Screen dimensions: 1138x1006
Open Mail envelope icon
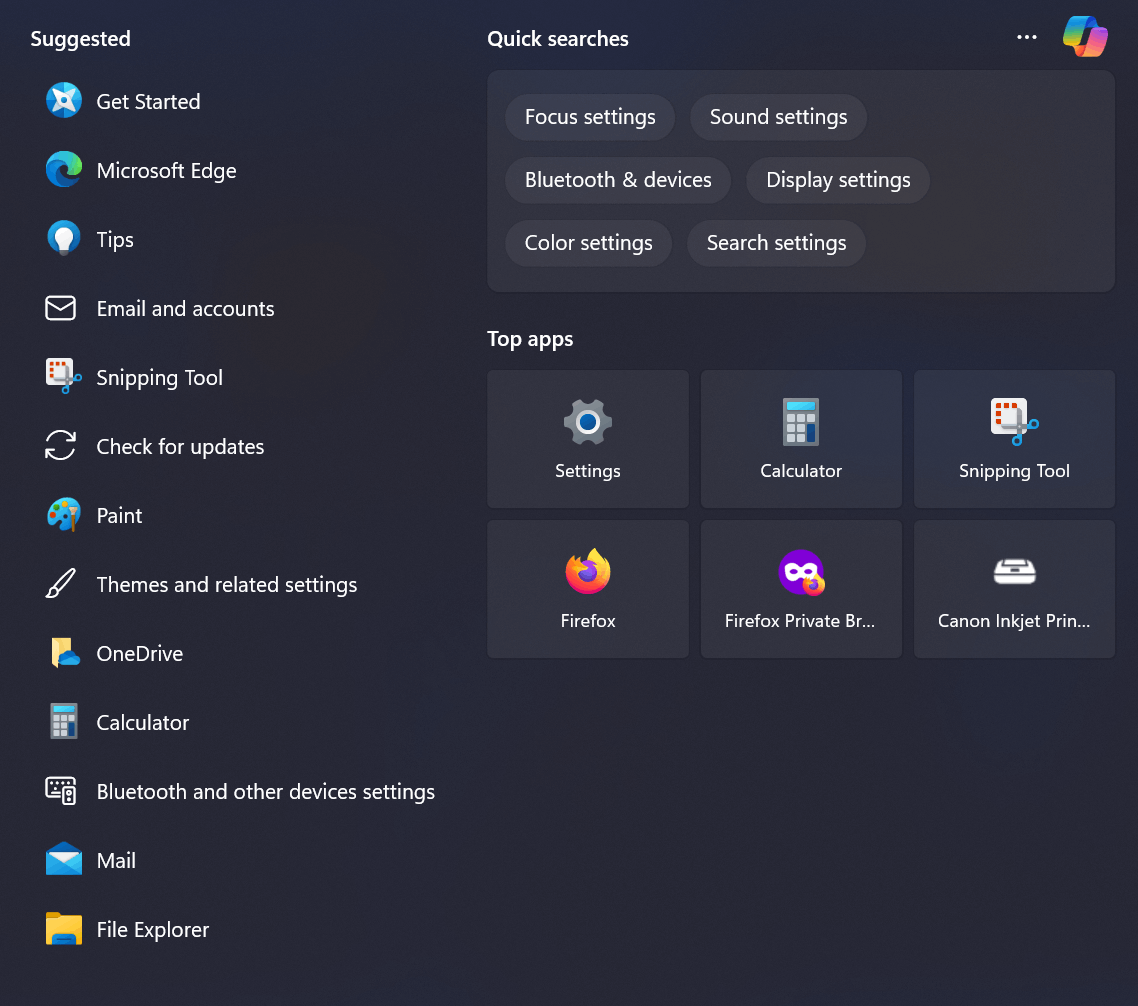pos(64,859)
